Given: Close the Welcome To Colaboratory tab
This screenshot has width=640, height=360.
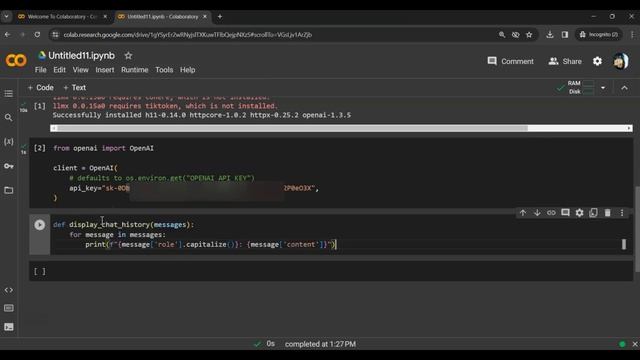Looking at the screenshot, I should tap(105, 17).
